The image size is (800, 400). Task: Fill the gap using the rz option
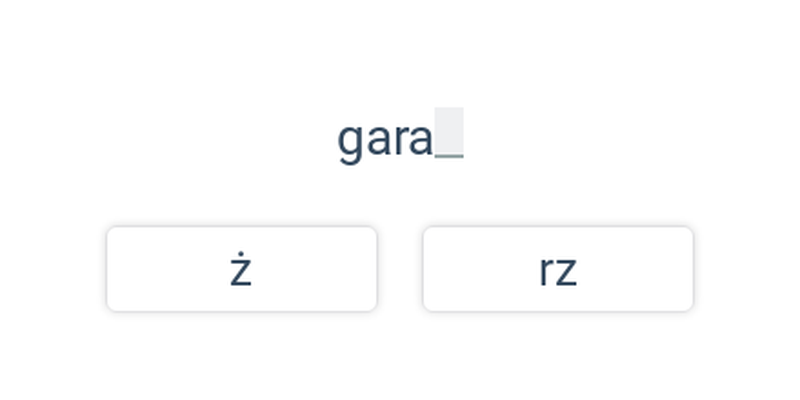tap(558, 269)
